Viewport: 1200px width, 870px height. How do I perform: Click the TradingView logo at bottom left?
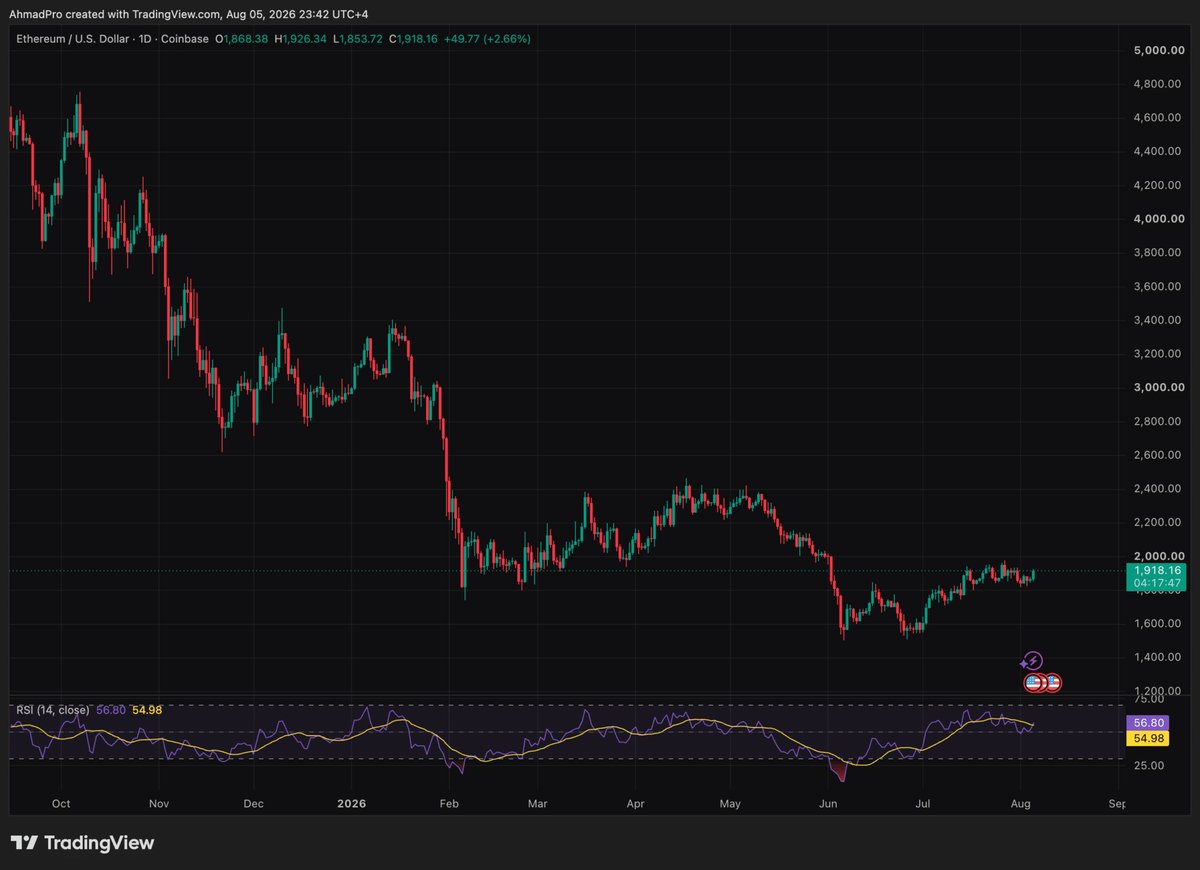(x=82, y=843)
